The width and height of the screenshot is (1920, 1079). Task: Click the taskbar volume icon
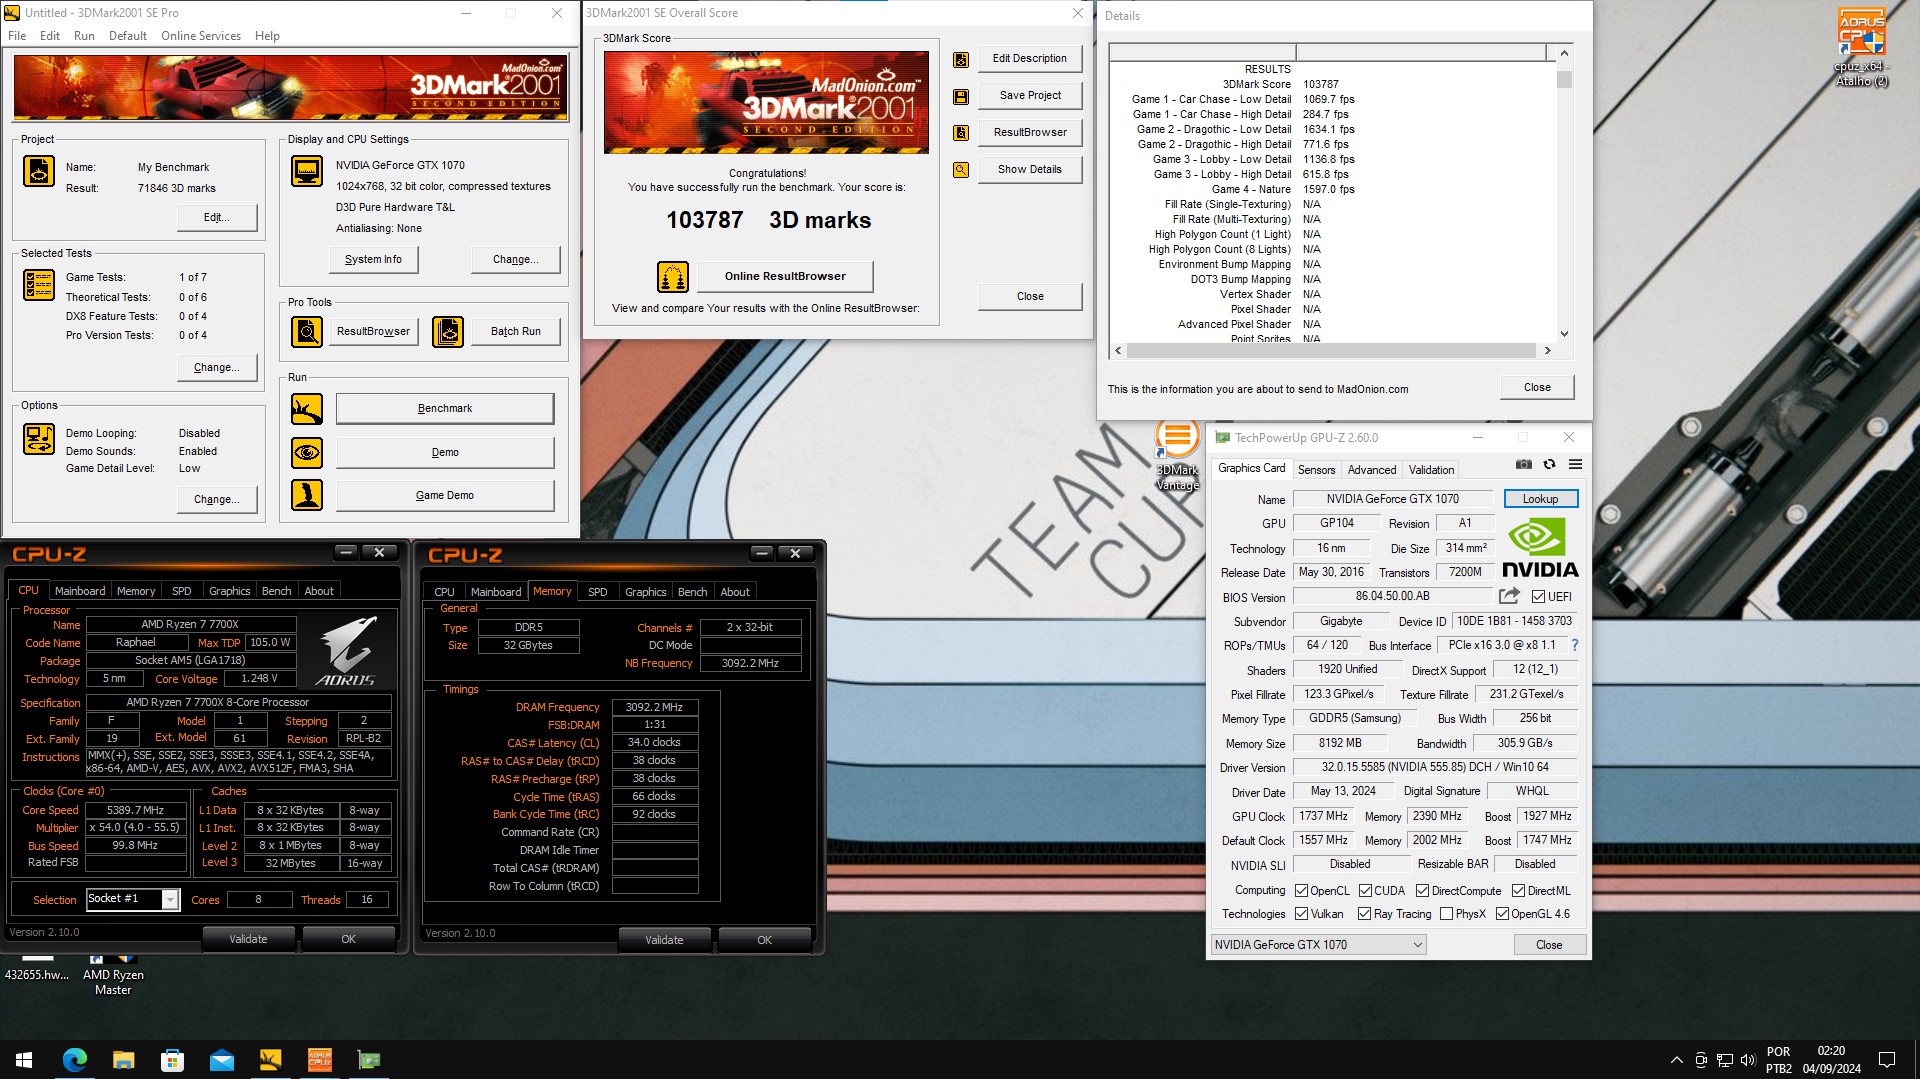pos(1747,1060)
